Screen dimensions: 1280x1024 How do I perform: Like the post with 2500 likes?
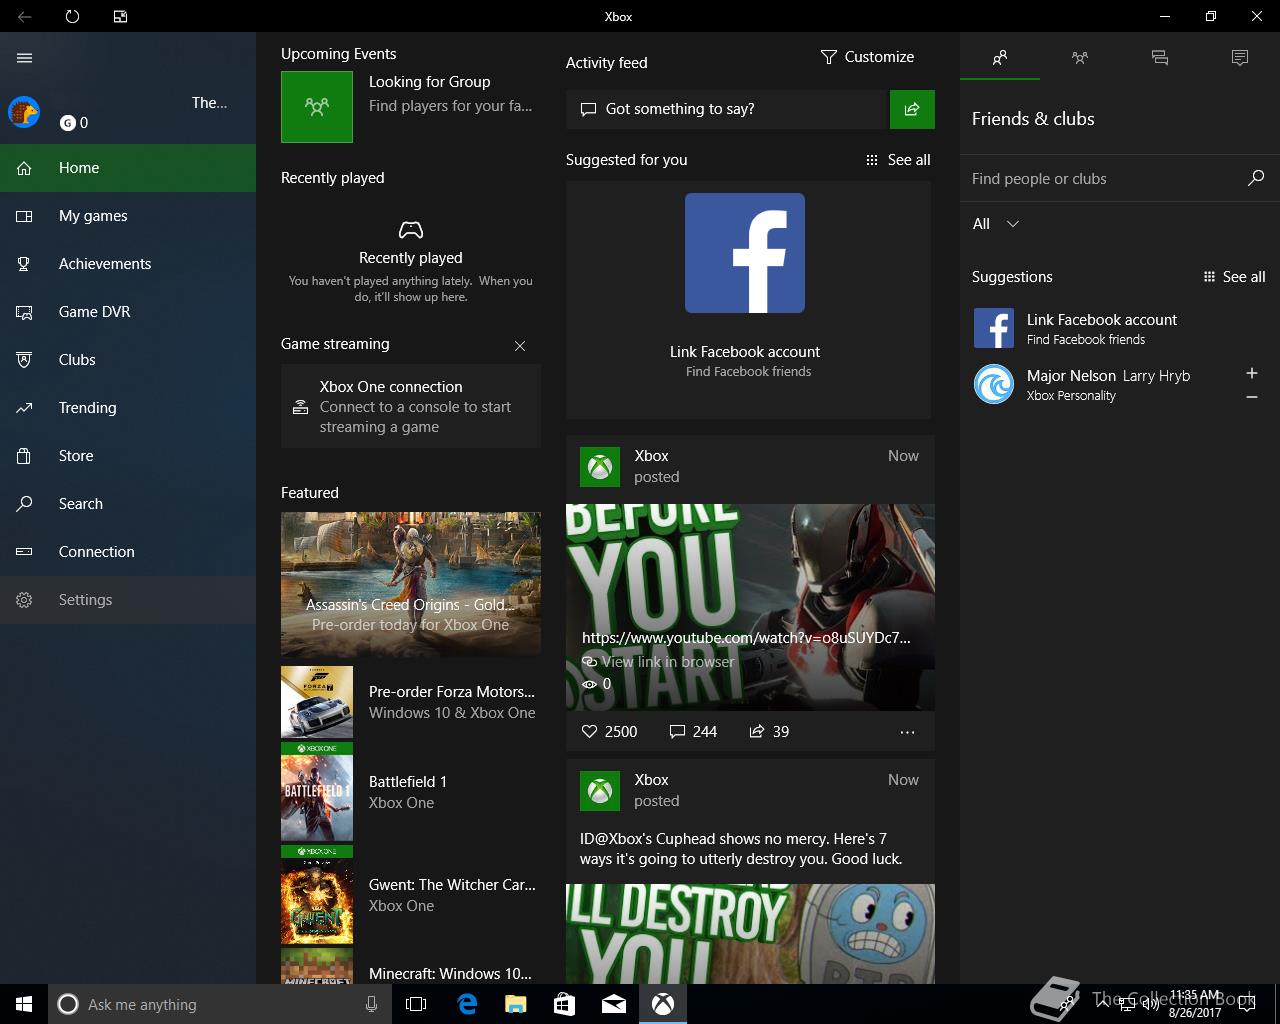click(x=609, y=732)
